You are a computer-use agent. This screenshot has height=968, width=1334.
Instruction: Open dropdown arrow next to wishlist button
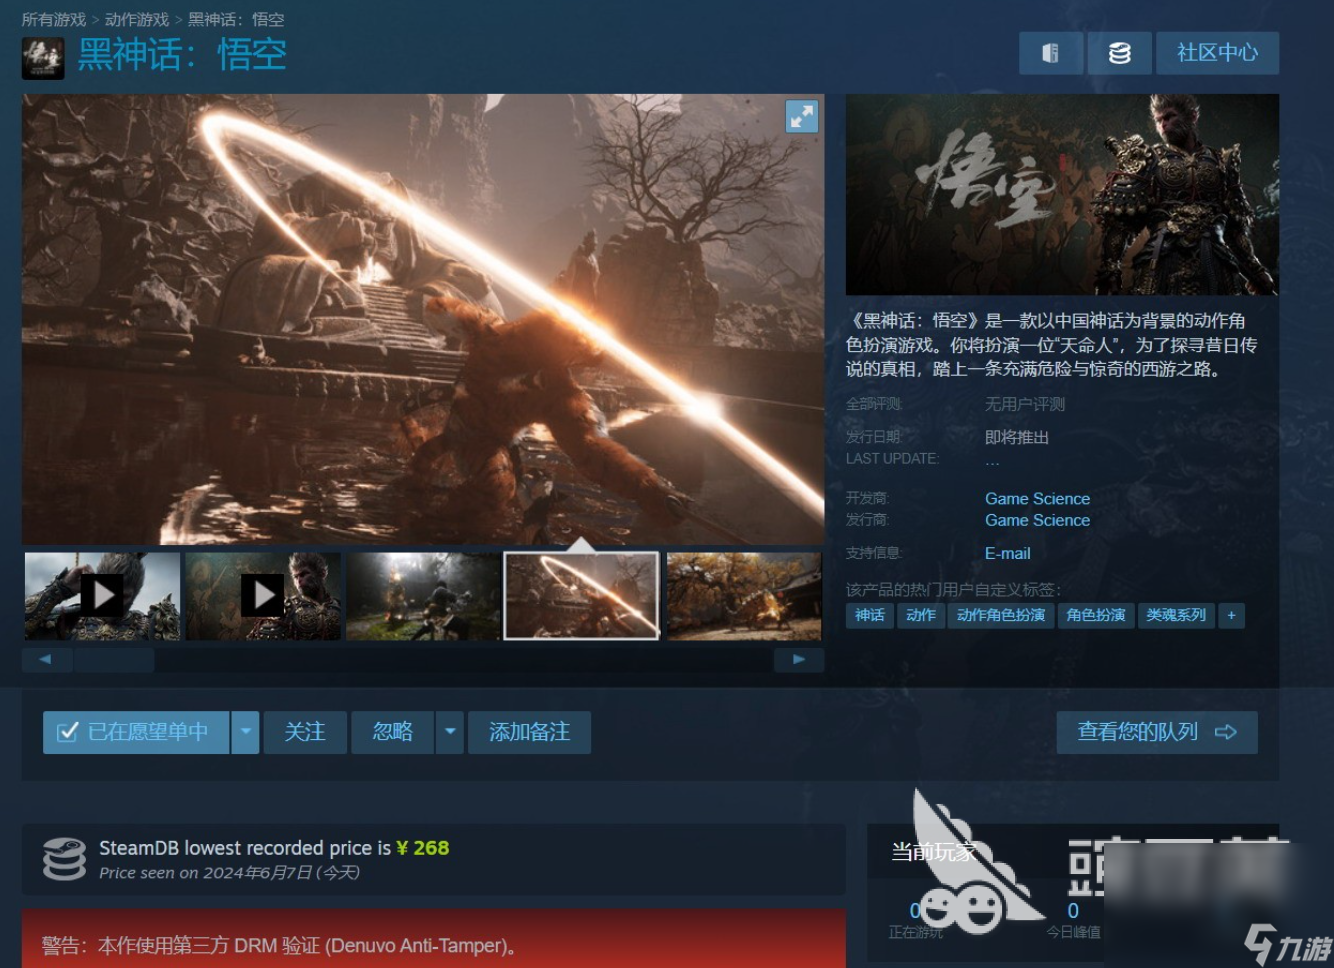(246, 732)
